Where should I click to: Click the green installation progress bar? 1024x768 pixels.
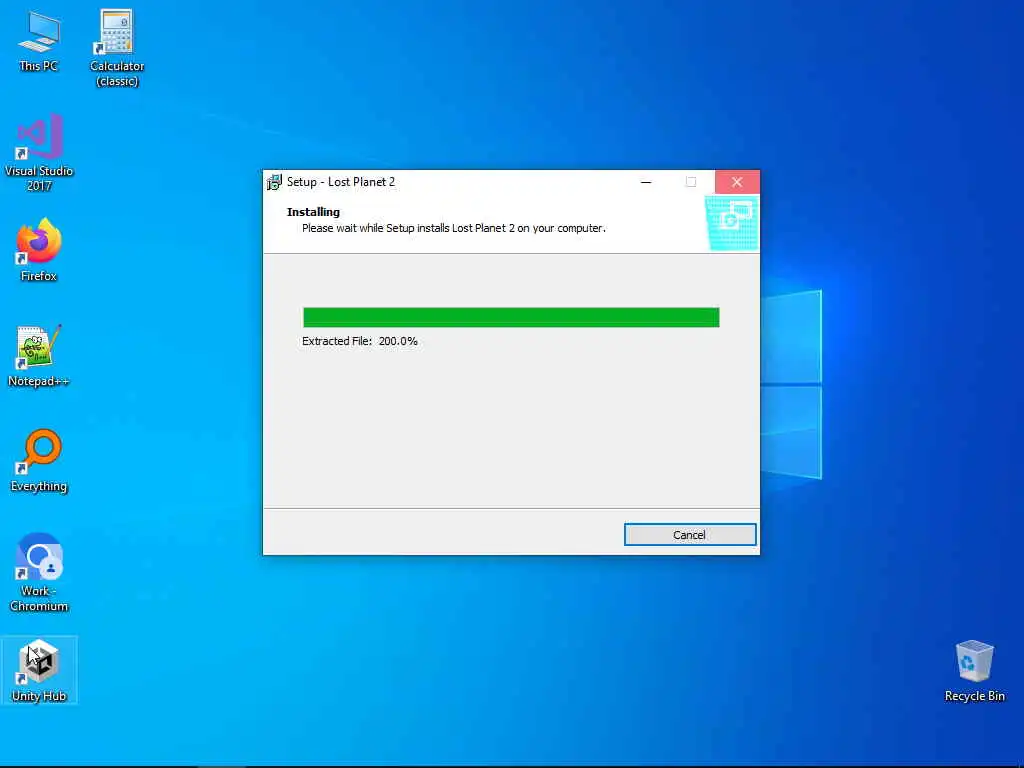pos(511,317)
